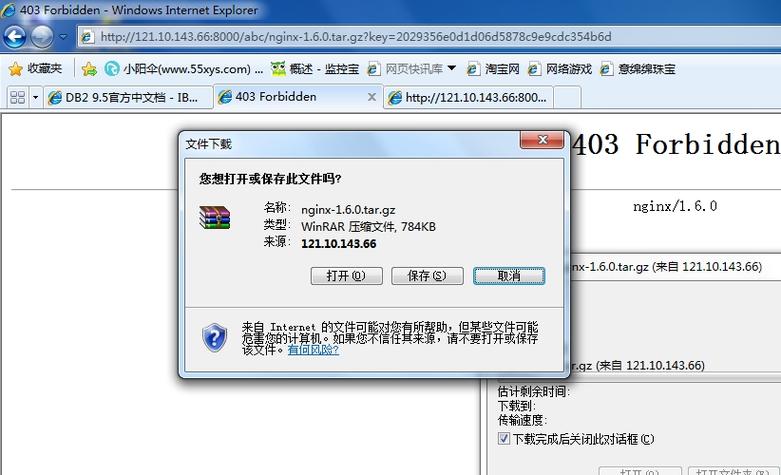Expand the tab list dropdown arrow
The width and height of the screenshot is (781, 475).
click(x=35, y=97)
